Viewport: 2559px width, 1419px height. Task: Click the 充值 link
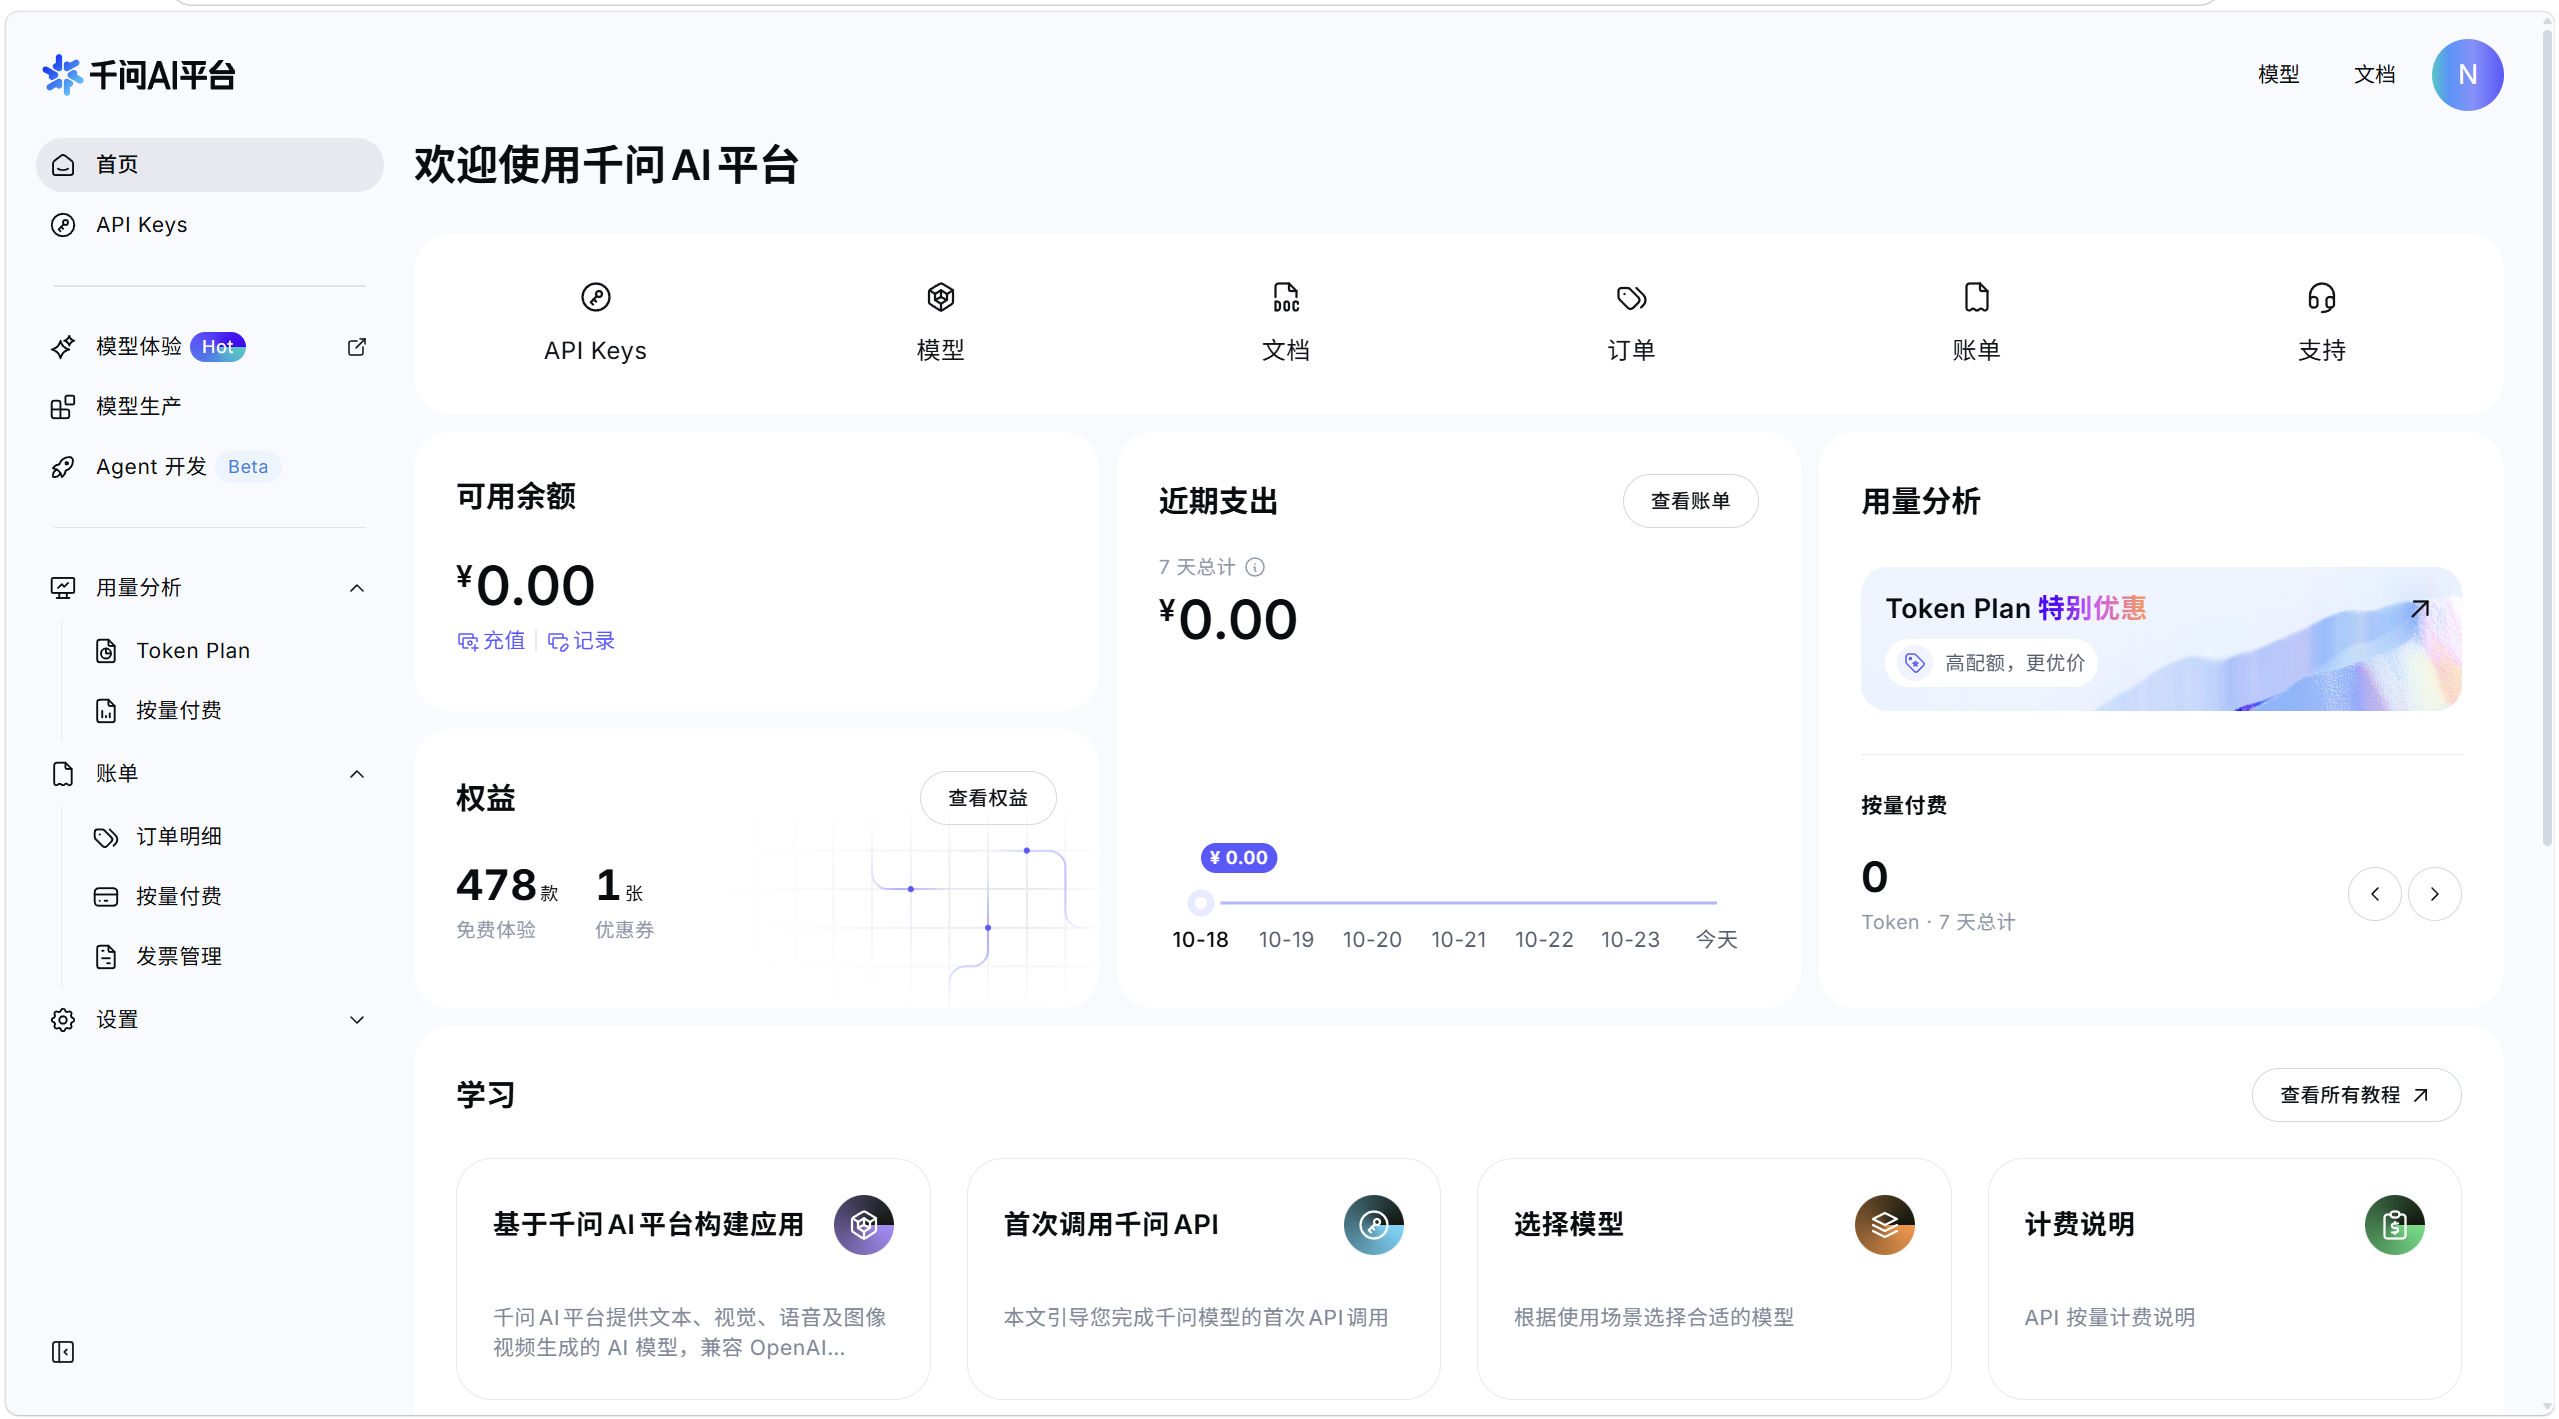[x=491, y=641]
